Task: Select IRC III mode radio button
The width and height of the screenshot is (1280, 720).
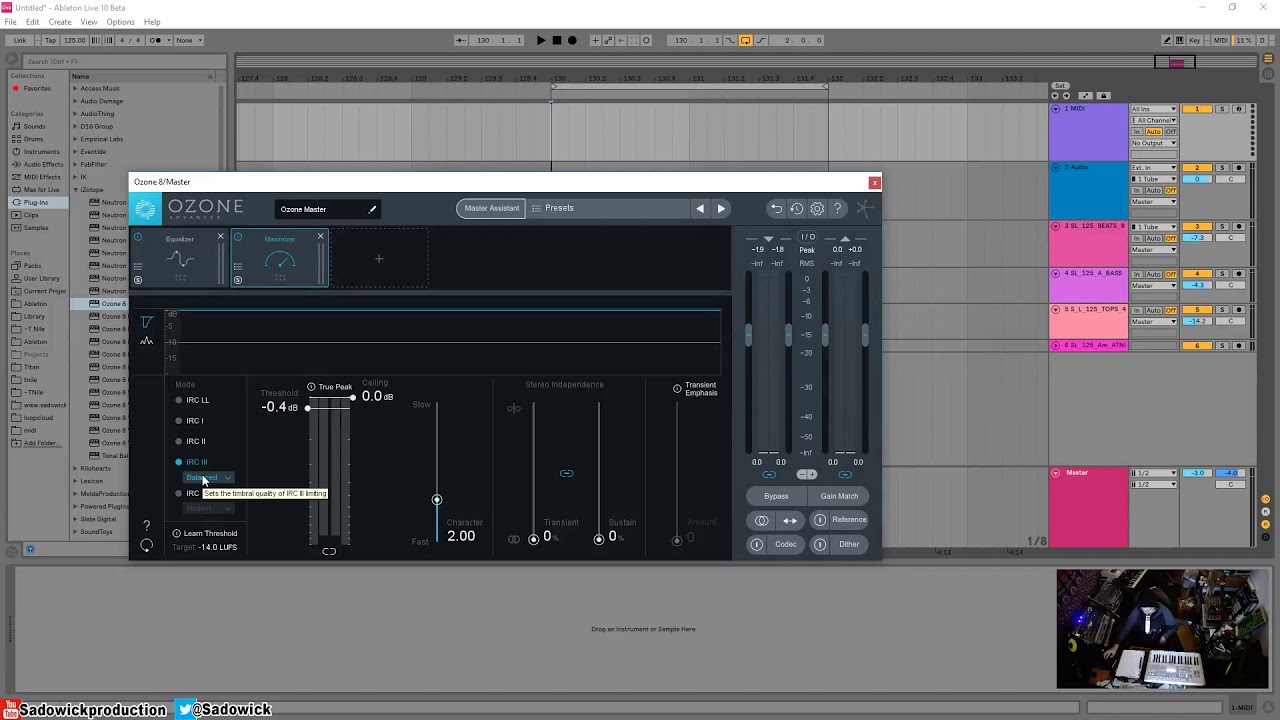Action: (x=179, y=462)
